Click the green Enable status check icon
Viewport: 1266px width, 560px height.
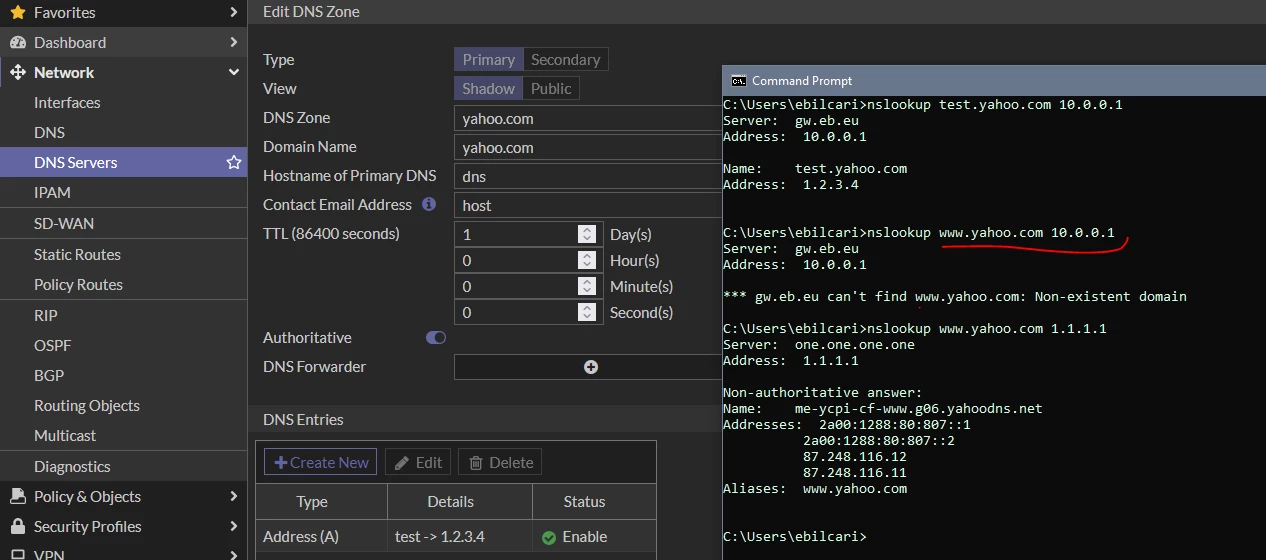[549, 537]
